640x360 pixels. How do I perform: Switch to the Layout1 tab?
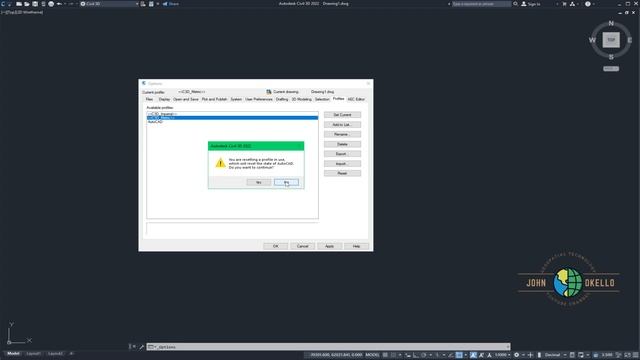pyautogui.click(x=33, y=353)
